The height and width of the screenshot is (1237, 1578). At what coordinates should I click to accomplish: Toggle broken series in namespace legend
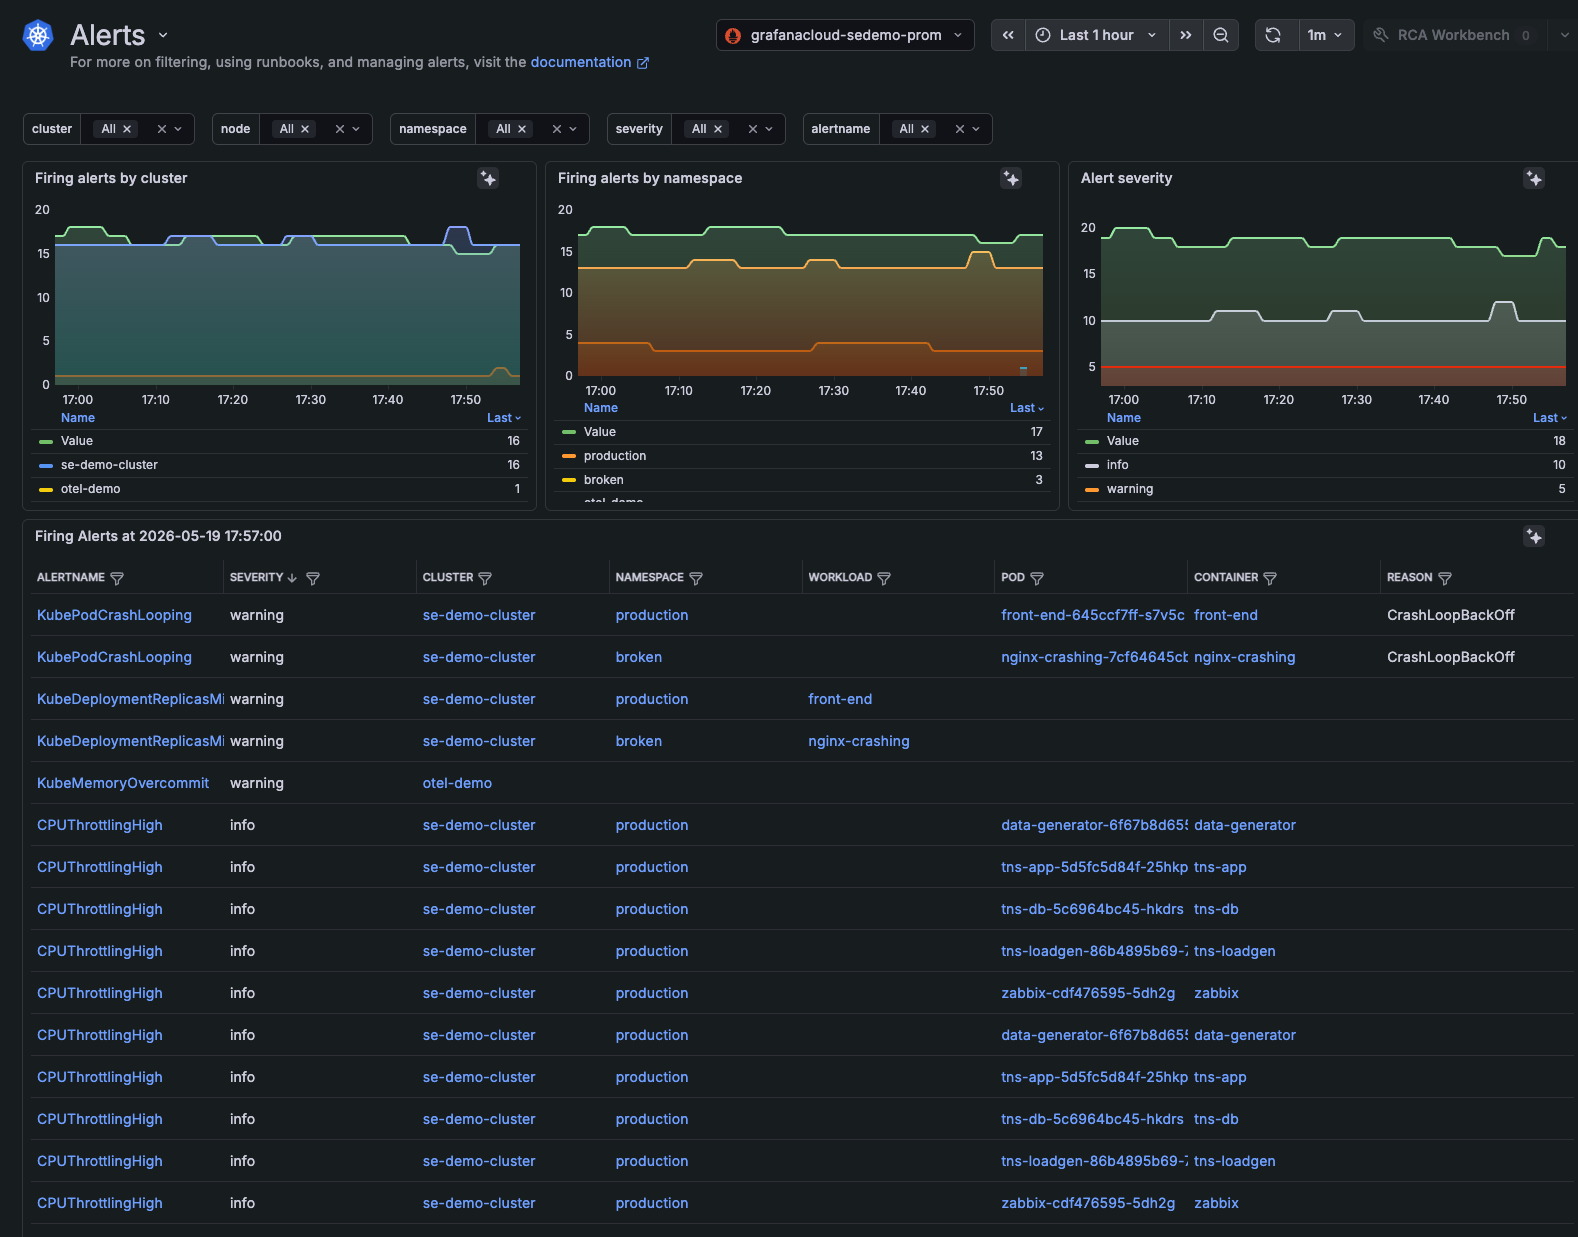tap(603, 480)
